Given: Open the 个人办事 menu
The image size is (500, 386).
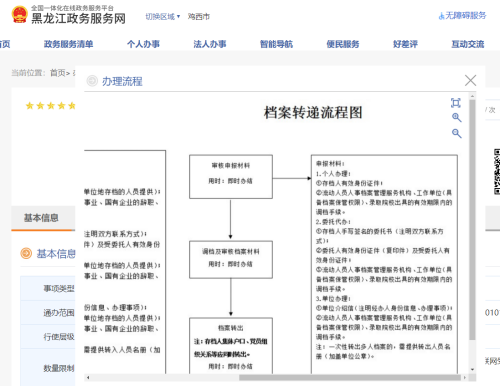Looking at the screenshot, I should (x=143, y=44).
